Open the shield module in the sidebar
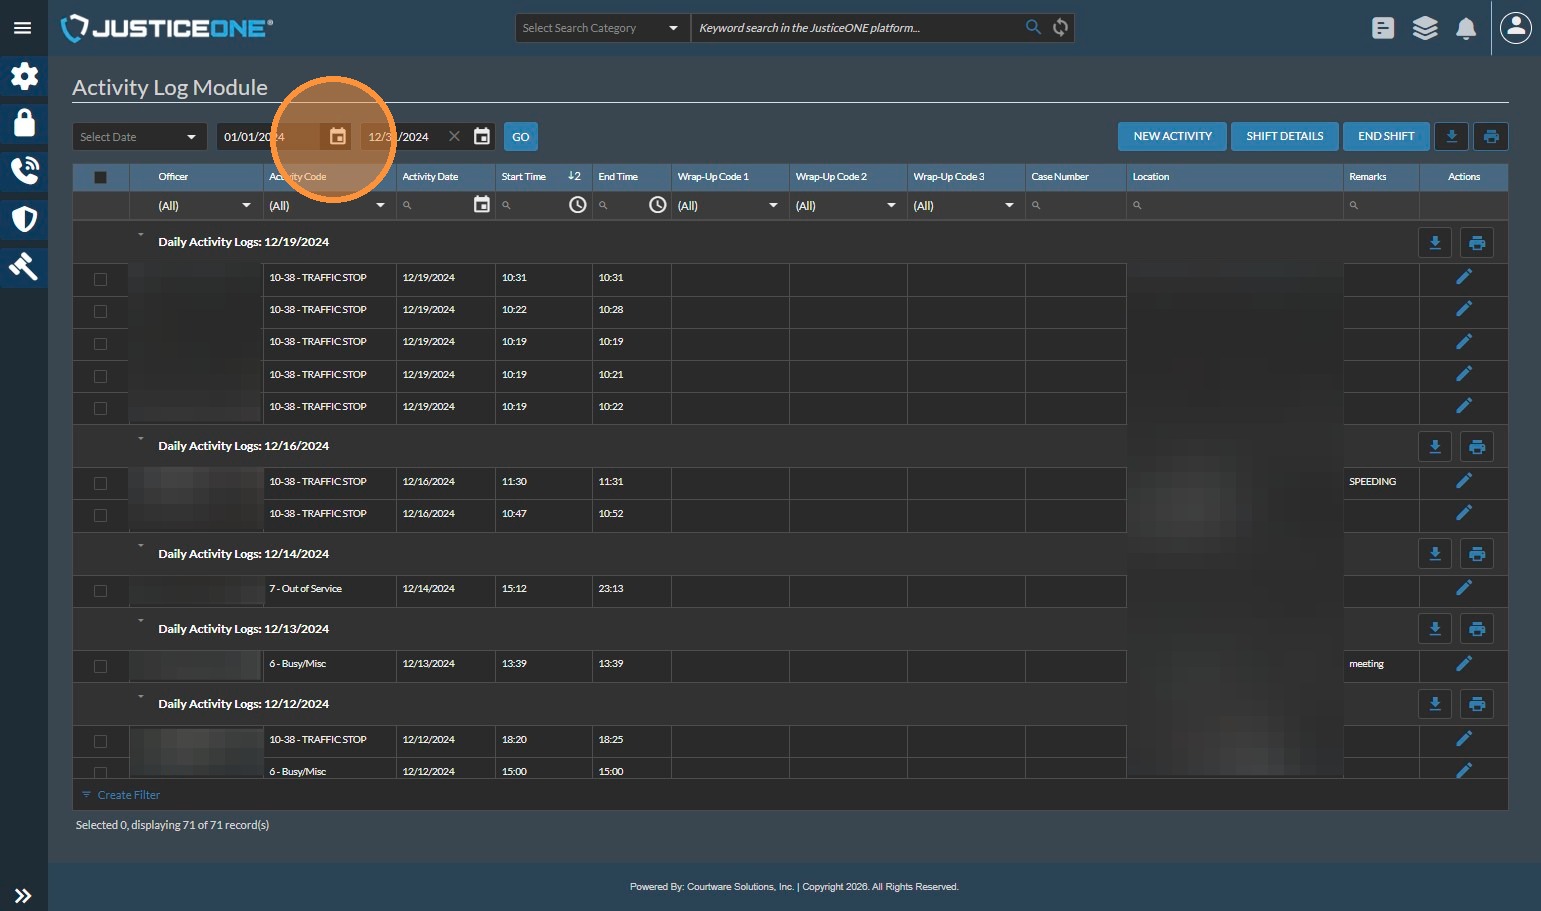The height and width of the screenshot is (911, 1541). pos(24,219)
